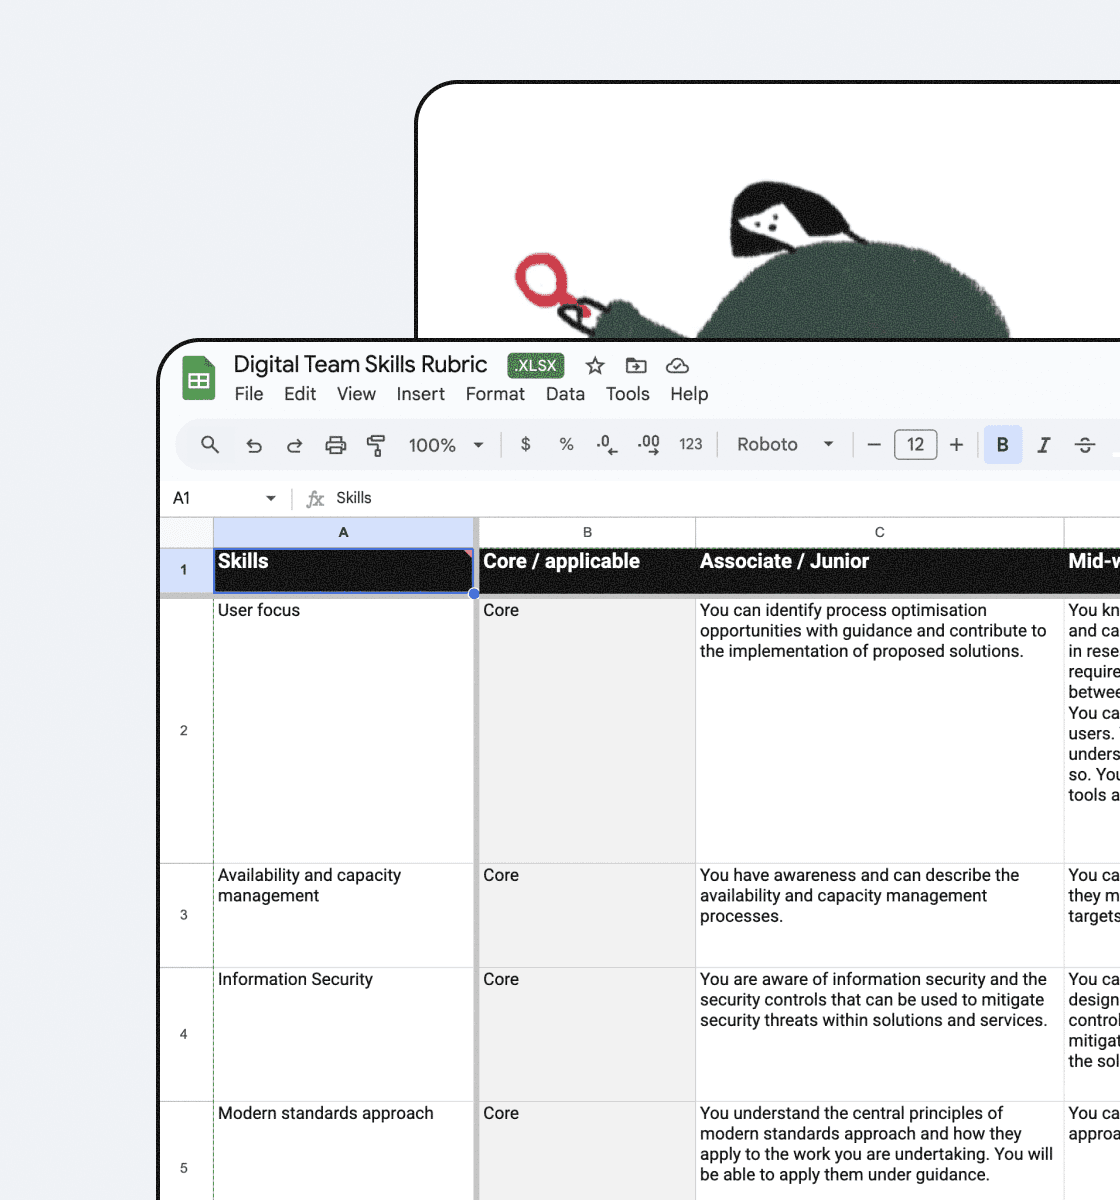
Task: Star the Digital Team Skills Rubric document
Action: click(x=595, y=366)
